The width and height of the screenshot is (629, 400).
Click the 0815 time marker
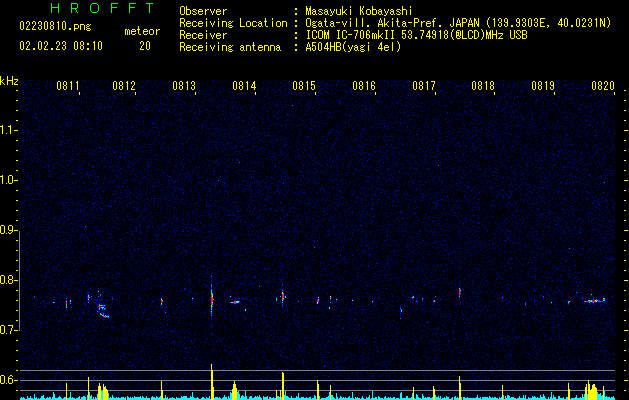[304, 86]
